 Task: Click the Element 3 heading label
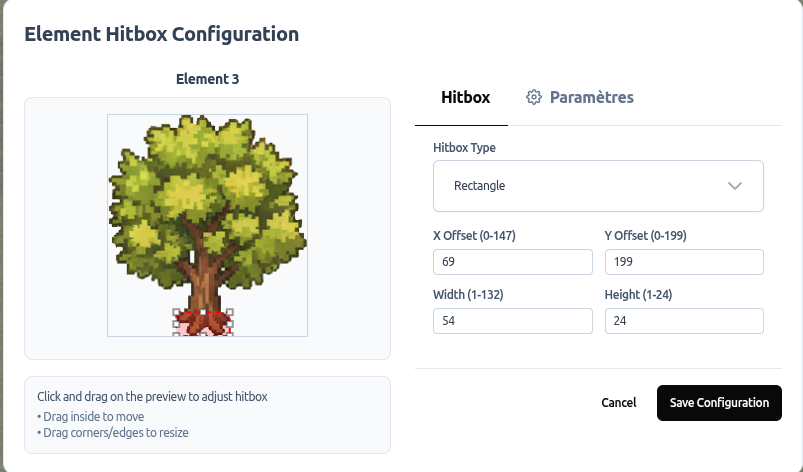(207, 79)
